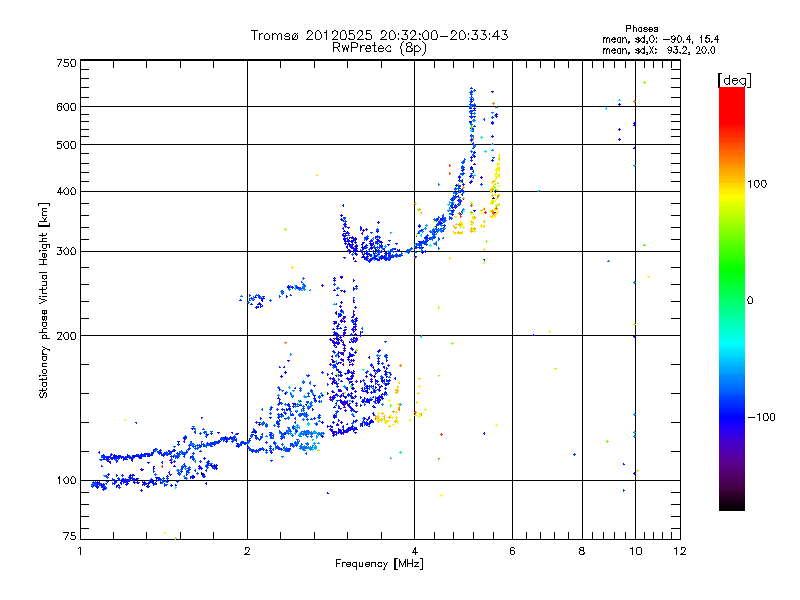Click the y-axis tick label '600'
The width and height of the screenshot is (800, 600).
click(67, 107)
